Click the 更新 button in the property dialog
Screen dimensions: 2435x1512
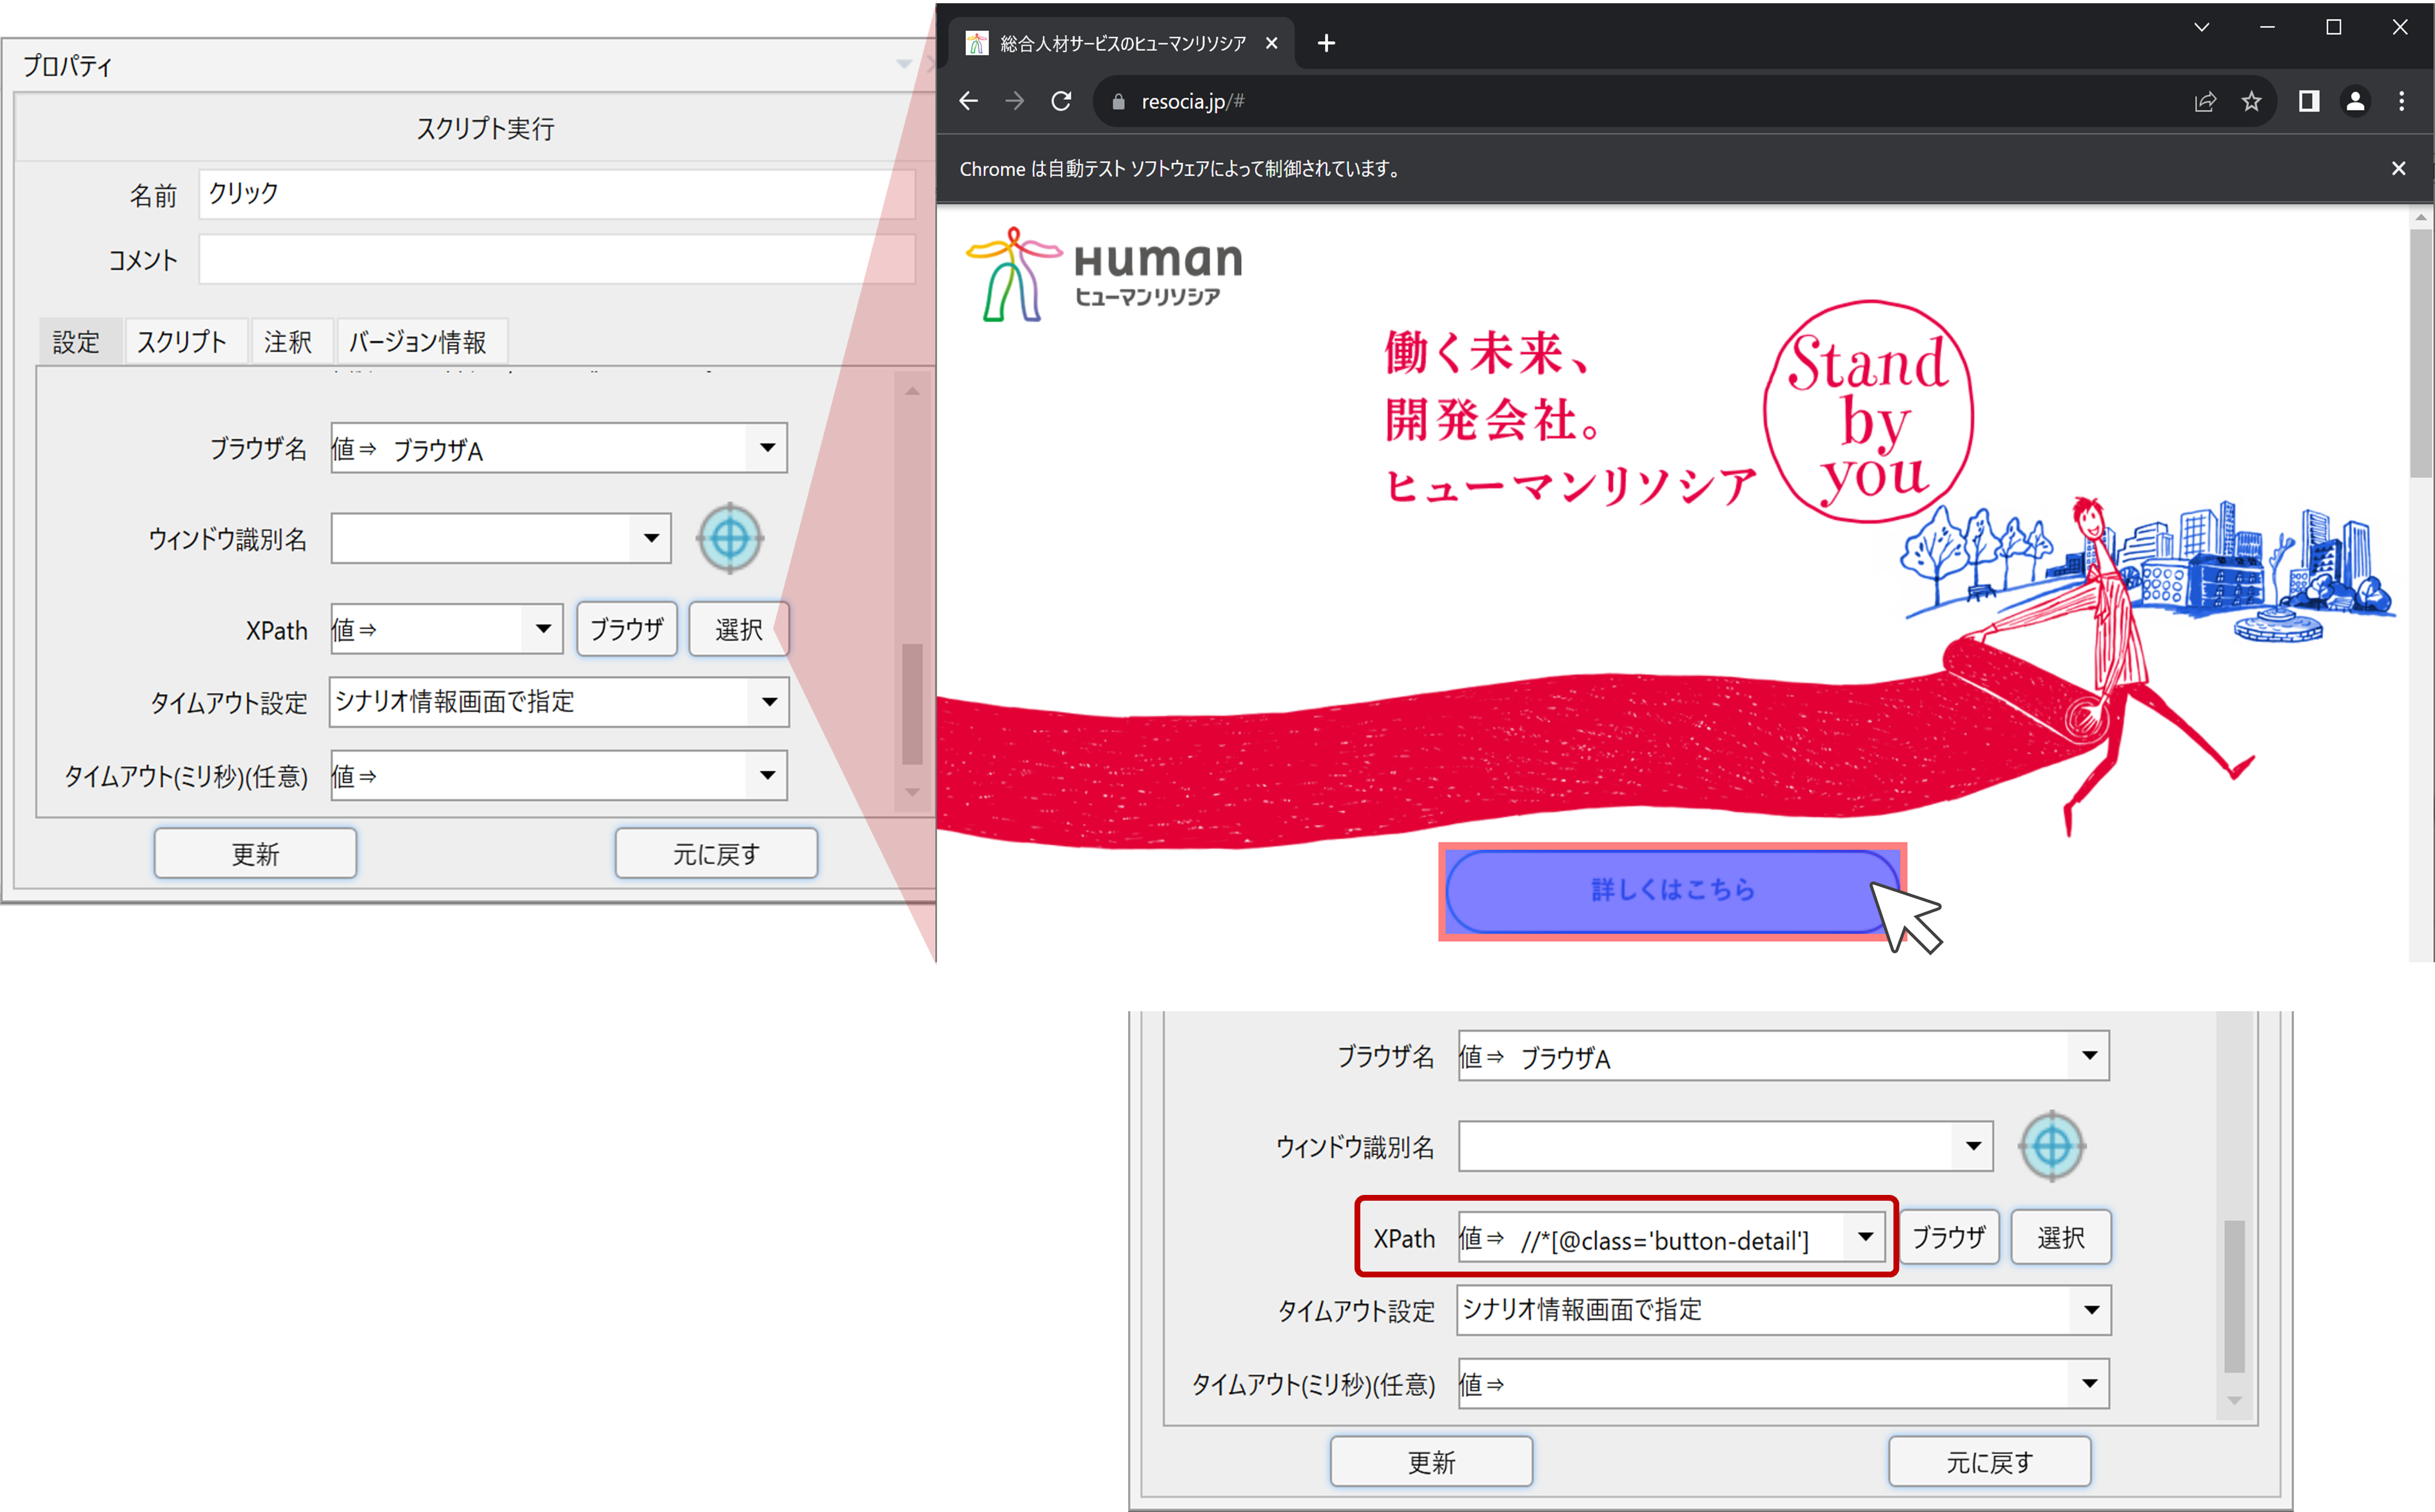pyautogui.click(x=254, y=853)
